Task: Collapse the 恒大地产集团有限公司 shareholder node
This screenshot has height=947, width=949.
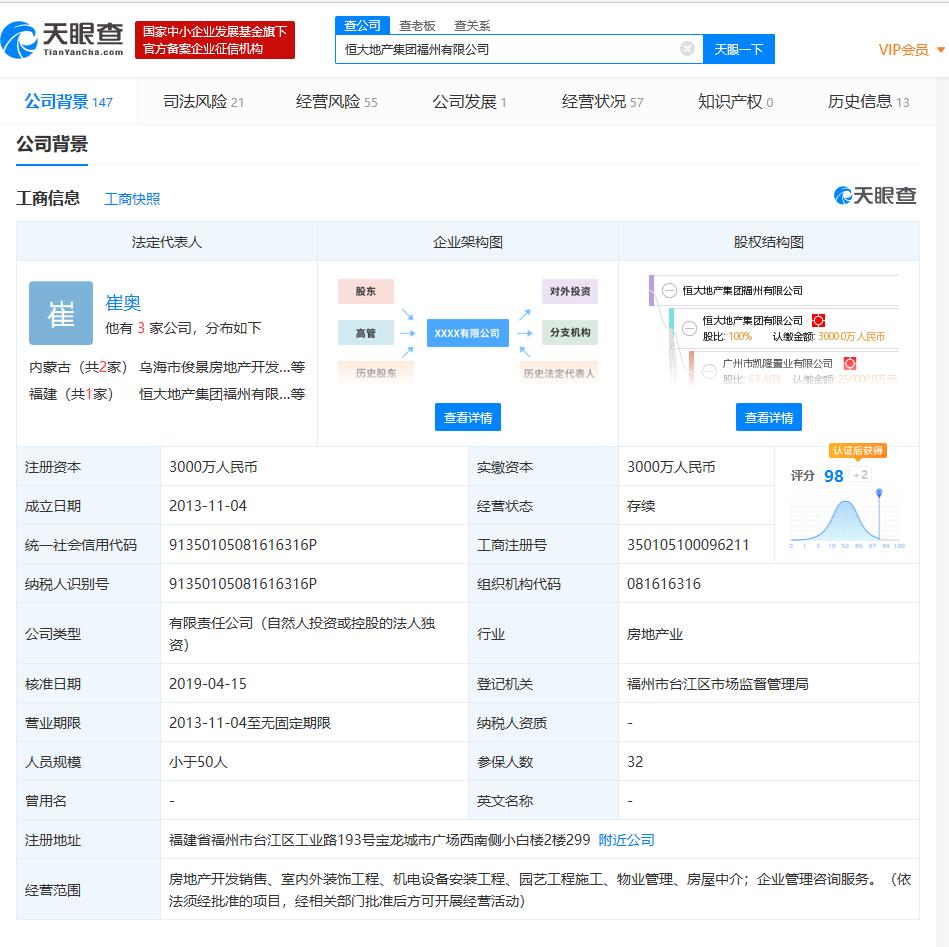Action: pos(689,328)
